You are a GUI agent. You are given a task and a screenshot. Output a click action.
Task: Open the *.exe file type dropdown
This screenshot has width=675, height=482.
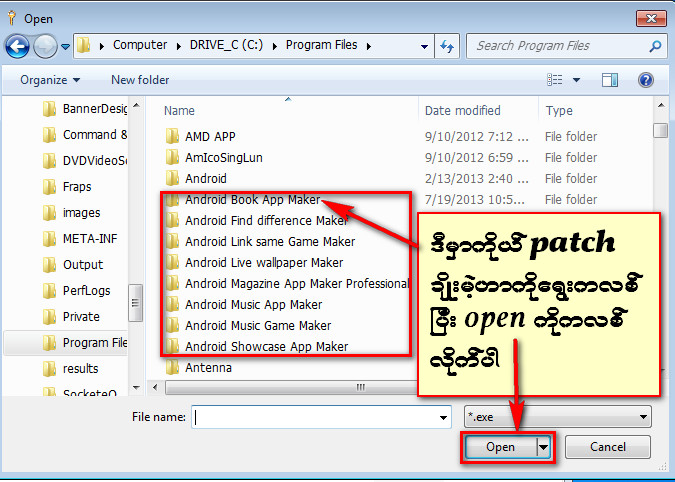[x=558, y=417]
